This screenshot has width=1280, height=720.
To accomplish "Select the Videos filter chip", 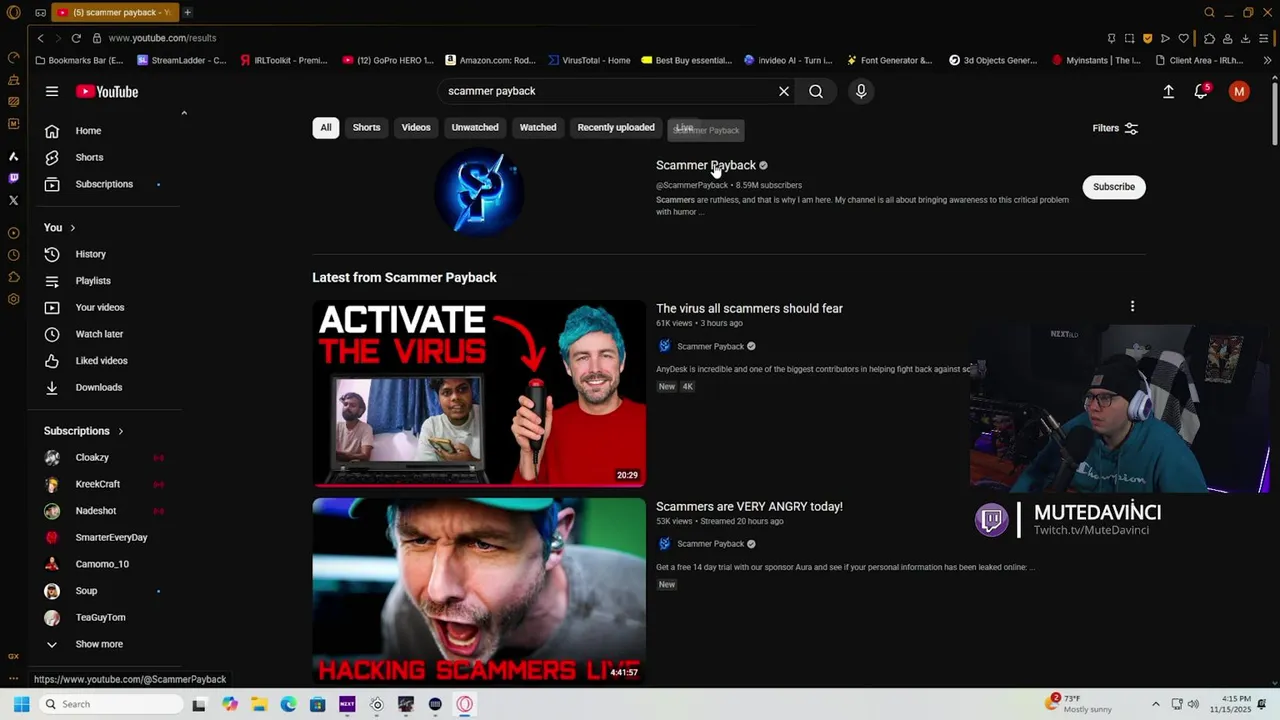I will [416, 127].
